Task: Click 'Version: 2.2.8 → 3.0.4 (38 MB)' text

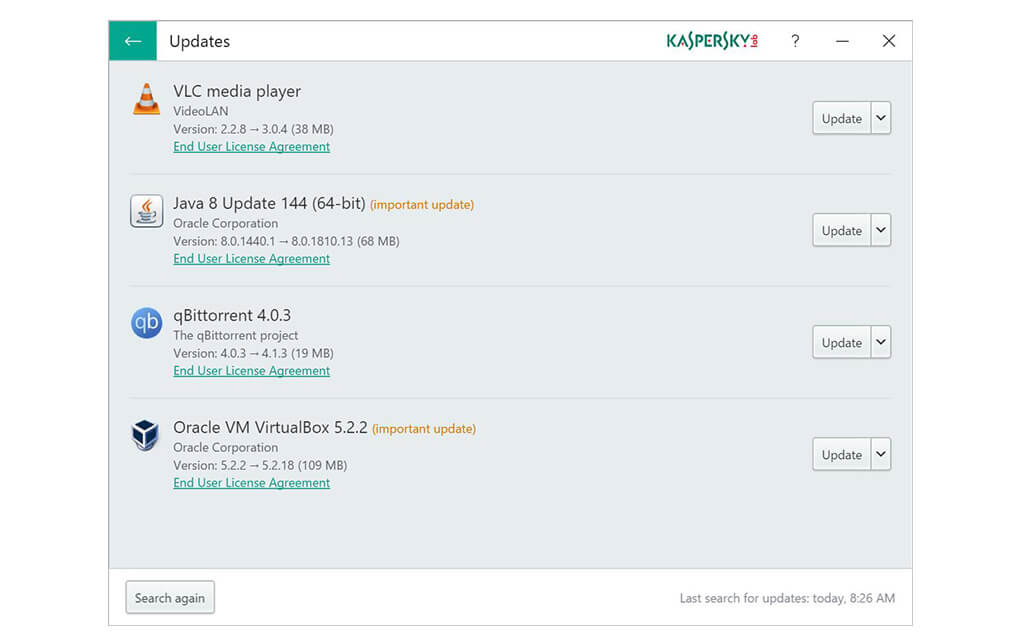Action: tap(253, 129)
